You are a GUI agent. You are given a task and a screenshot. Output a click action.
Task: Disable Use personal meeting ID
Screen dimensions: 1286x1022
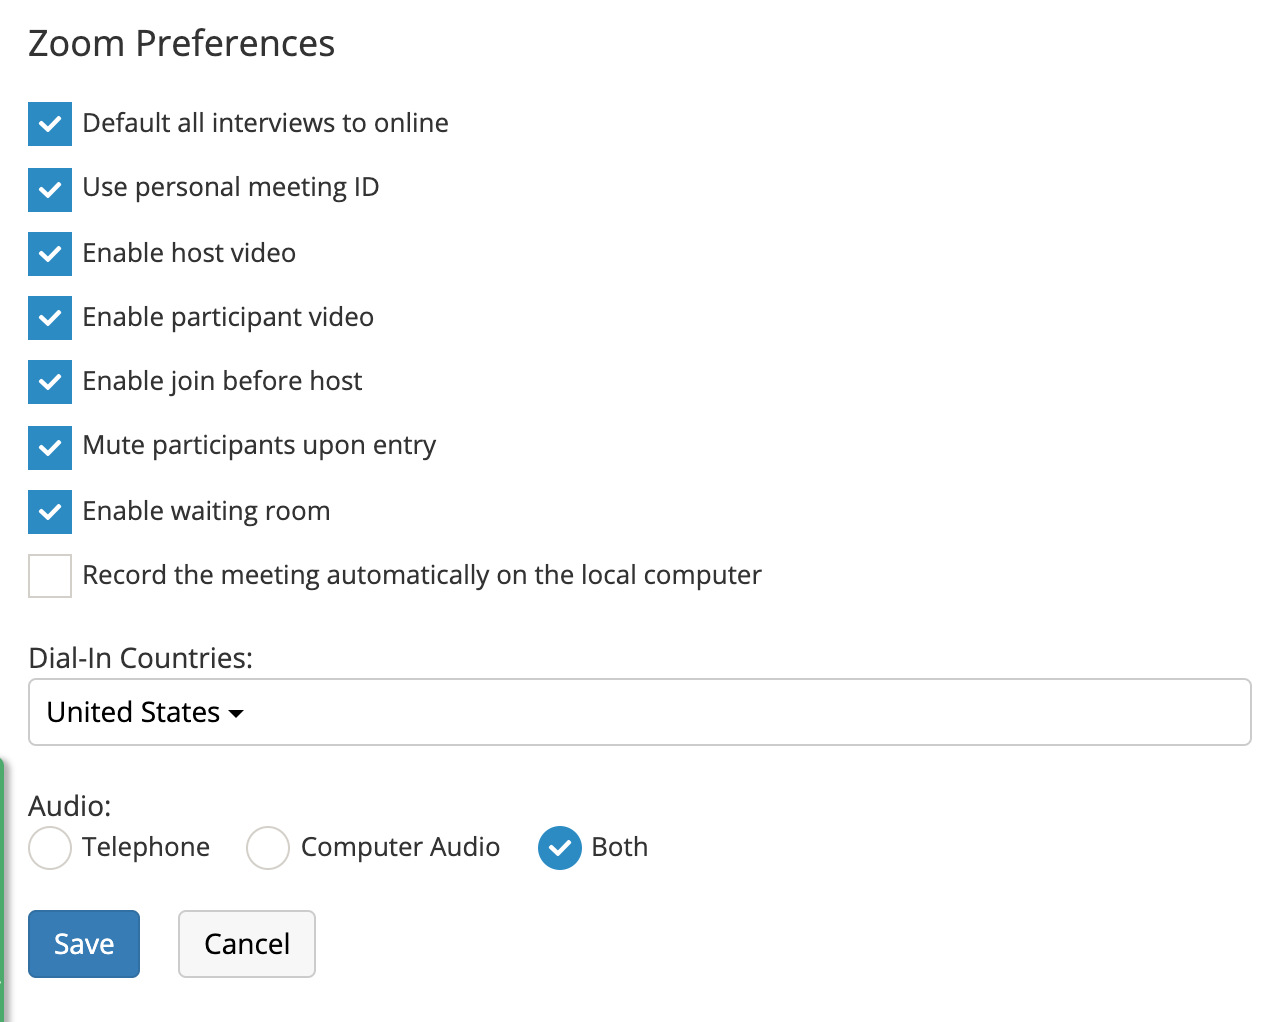(x=49, y=190)
